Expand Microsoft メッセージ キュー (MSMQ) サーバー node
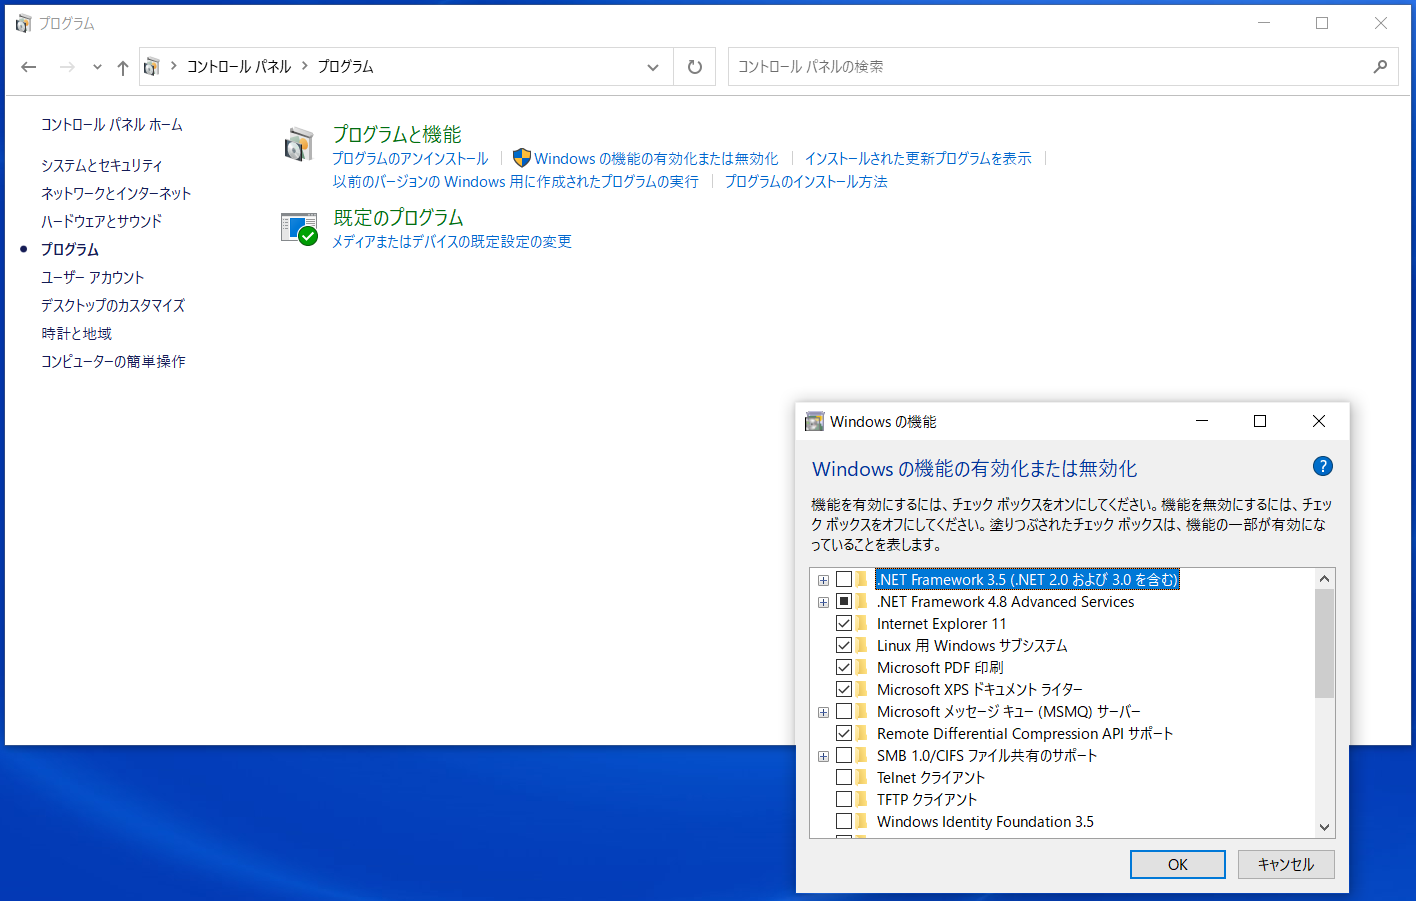Image resolution: width=1416 pixels, height=901 pixels. [823, 712]
